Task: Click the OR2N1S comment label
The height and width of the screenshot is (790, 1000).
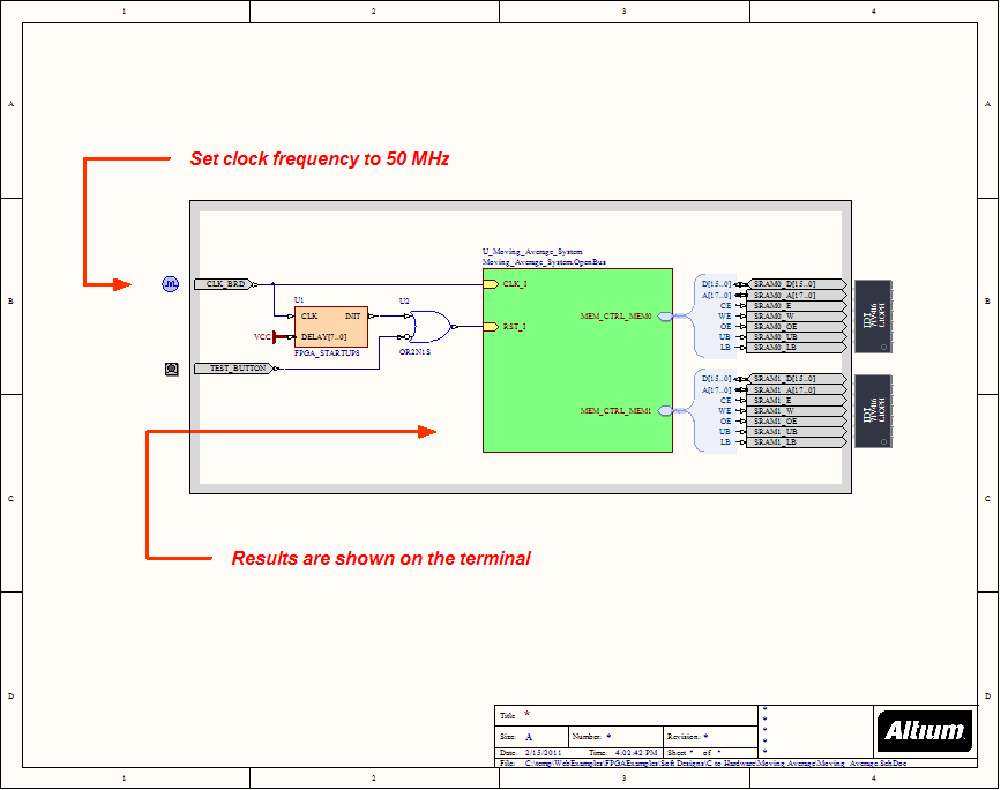Action: click(x=415, y=353)
